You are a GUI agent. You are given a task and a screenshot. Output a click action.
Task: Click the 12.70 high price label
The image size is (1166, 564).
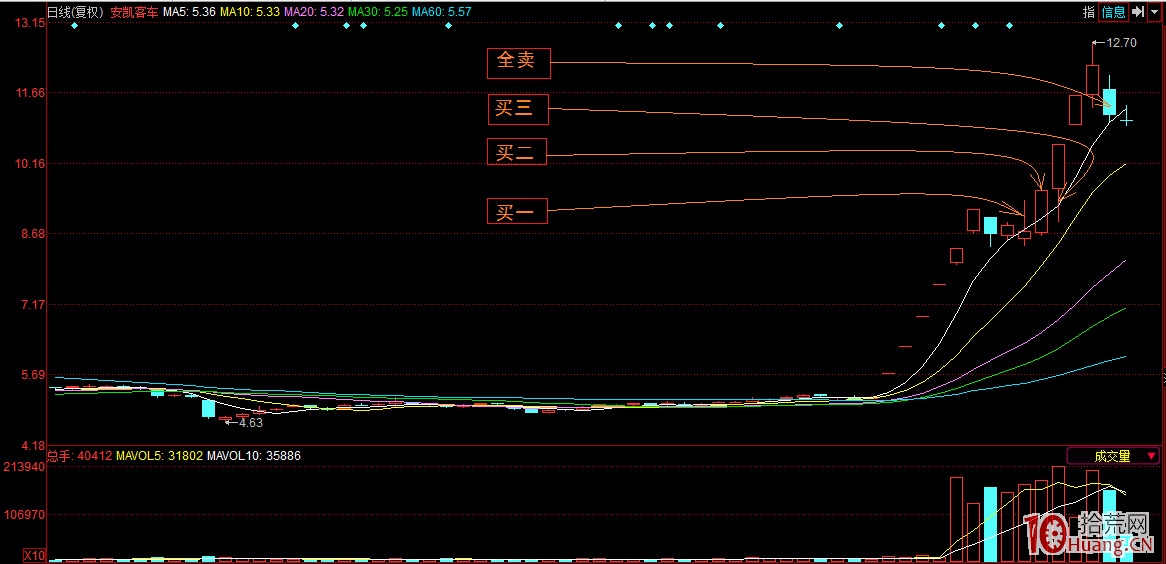pos(1121,43)
